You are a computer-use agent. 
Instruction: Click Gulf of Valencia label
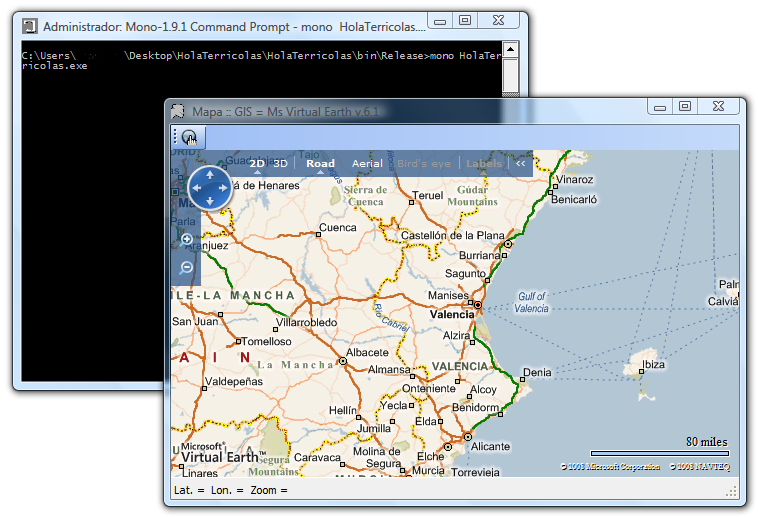[531, 302]
